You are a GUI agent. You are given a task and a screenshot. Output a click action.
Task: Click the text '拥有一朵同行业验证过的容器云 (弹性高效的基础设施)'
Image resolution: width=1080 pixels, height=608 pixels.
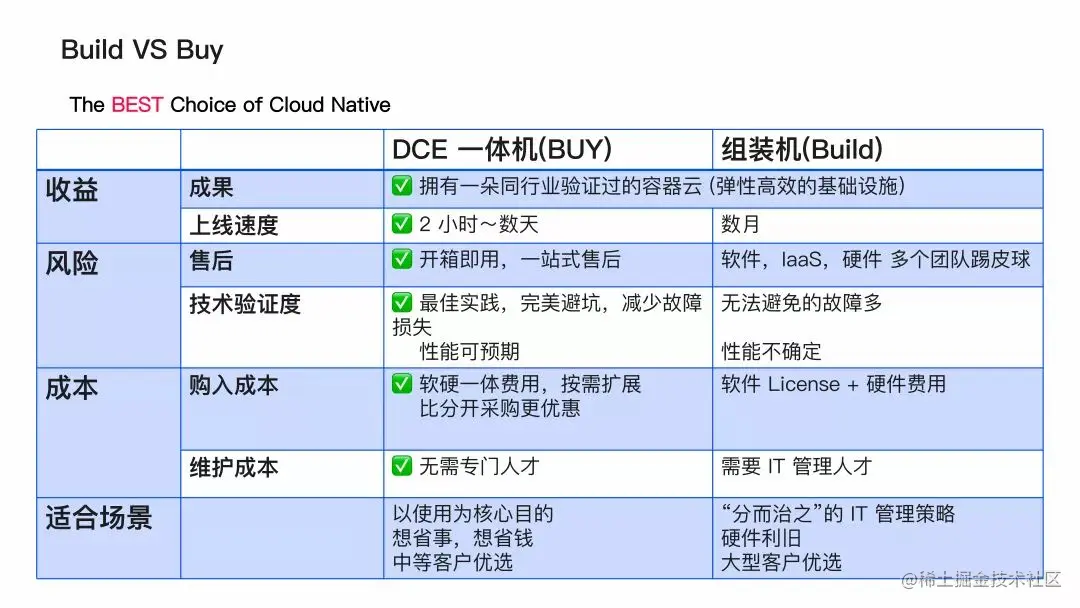click(x=662, y=186)
